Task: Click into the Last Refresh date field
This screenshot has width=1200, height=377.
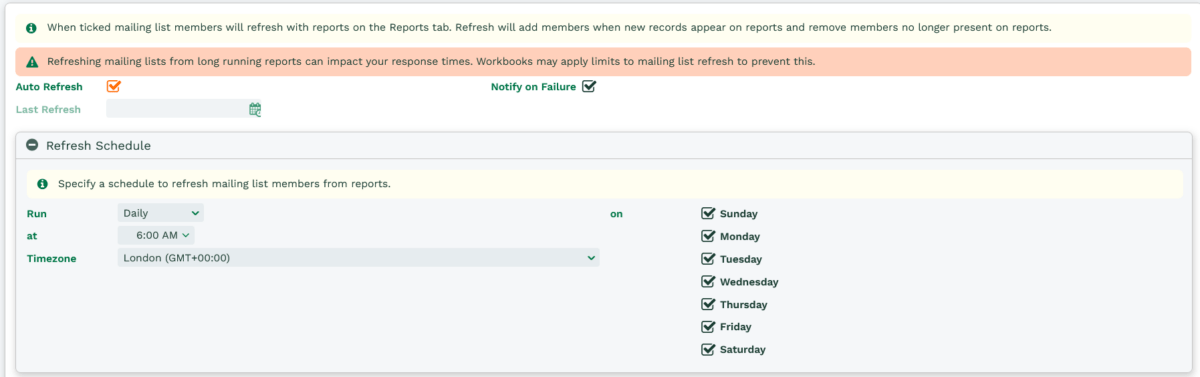Action: click(x=177, y=109)
